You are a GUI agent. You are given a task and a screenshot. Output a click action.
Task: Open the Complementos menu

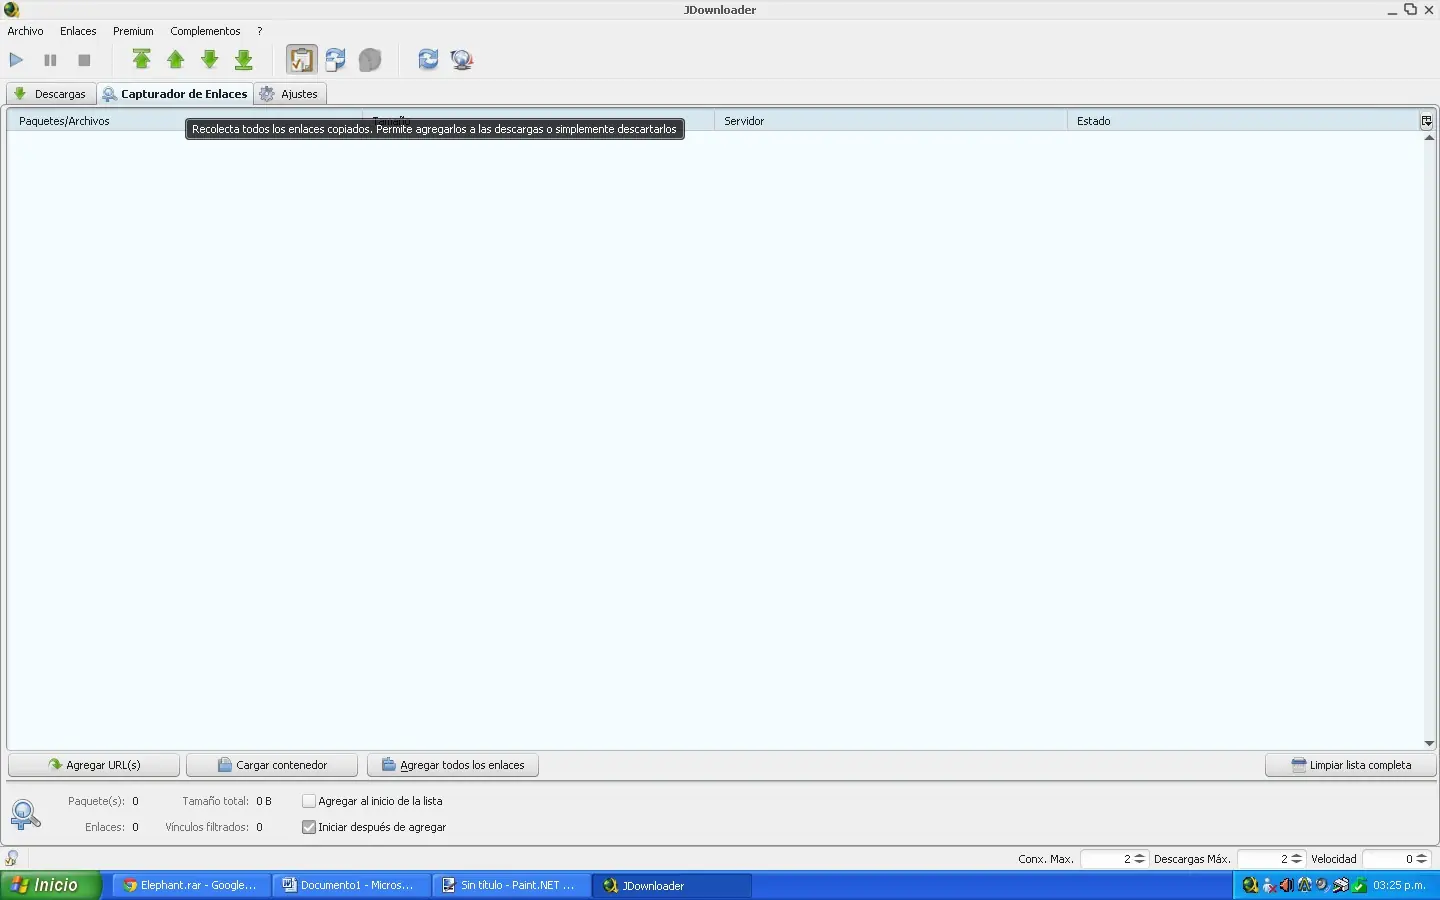click(x=205, y=31)
